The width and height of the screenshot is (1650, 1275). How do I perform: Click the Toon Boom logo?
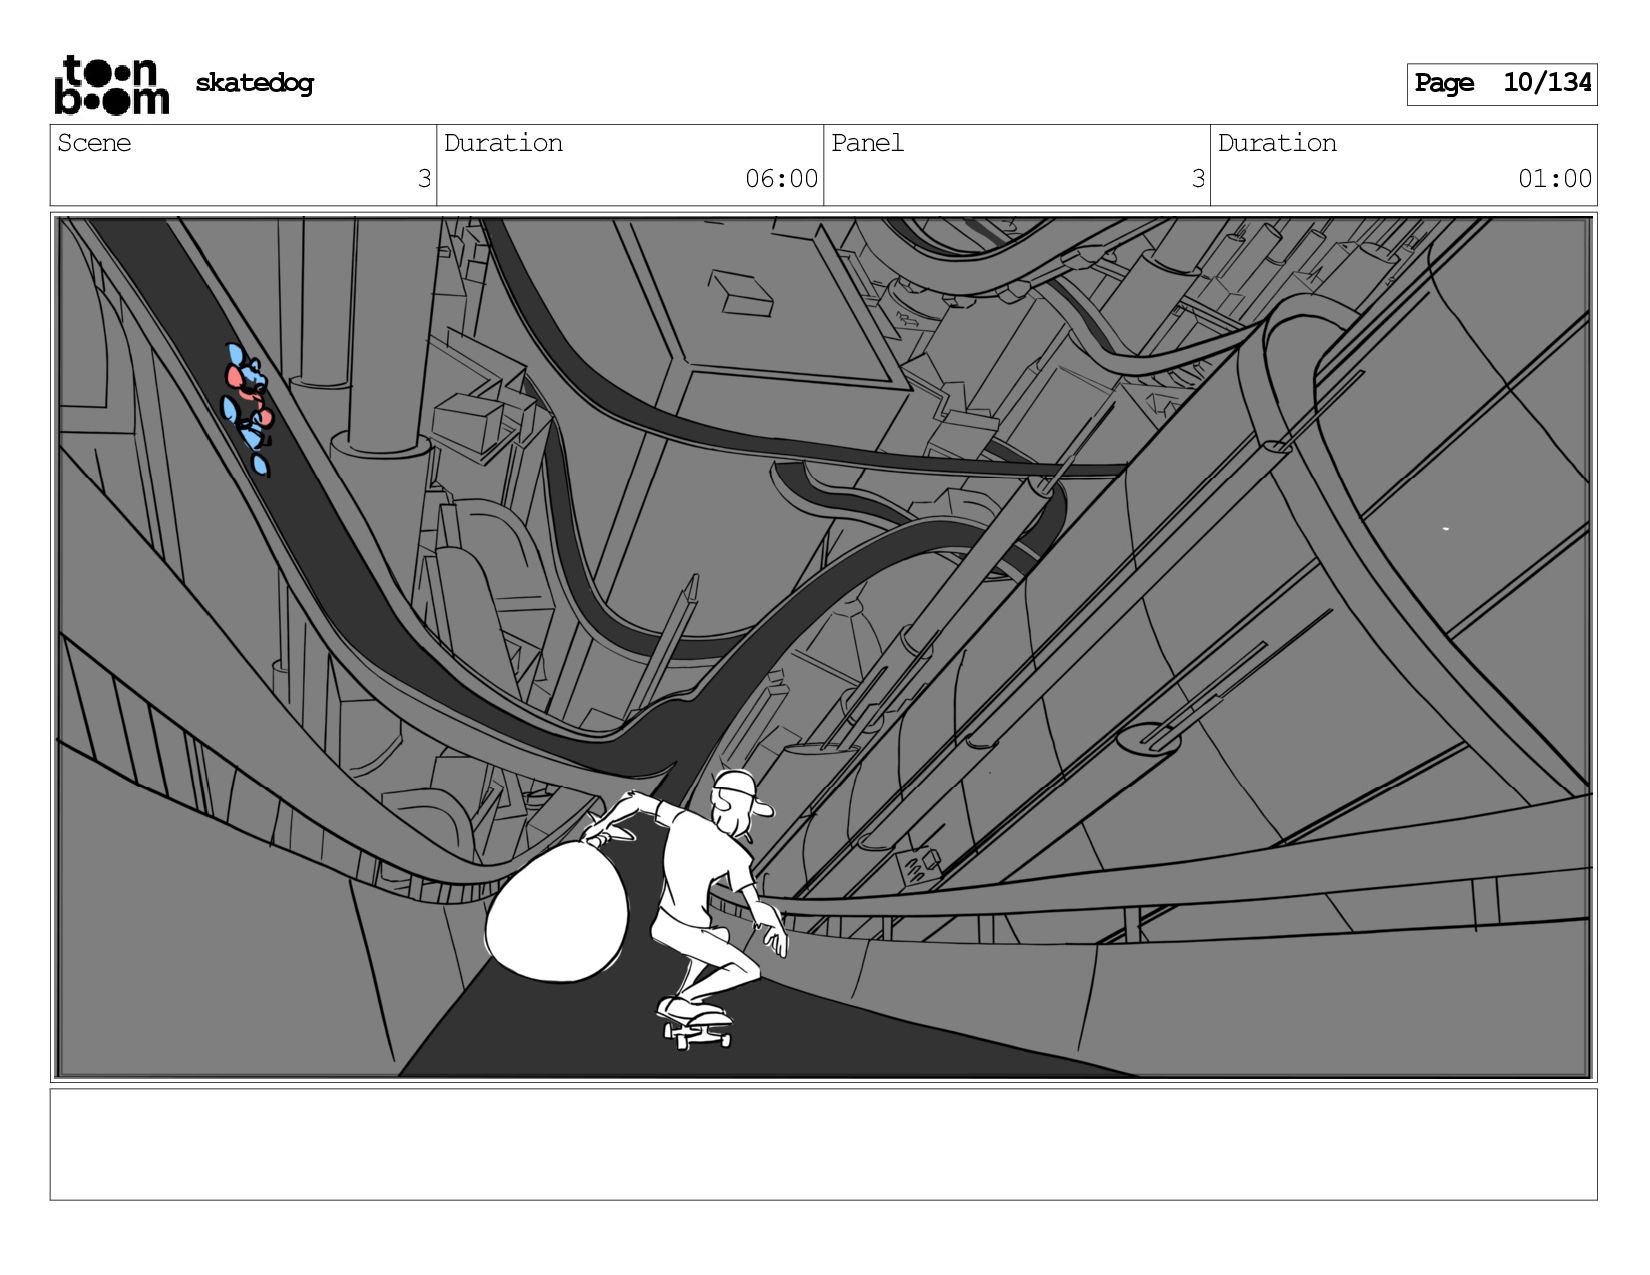pyautogui.click(x=111, y=85)
